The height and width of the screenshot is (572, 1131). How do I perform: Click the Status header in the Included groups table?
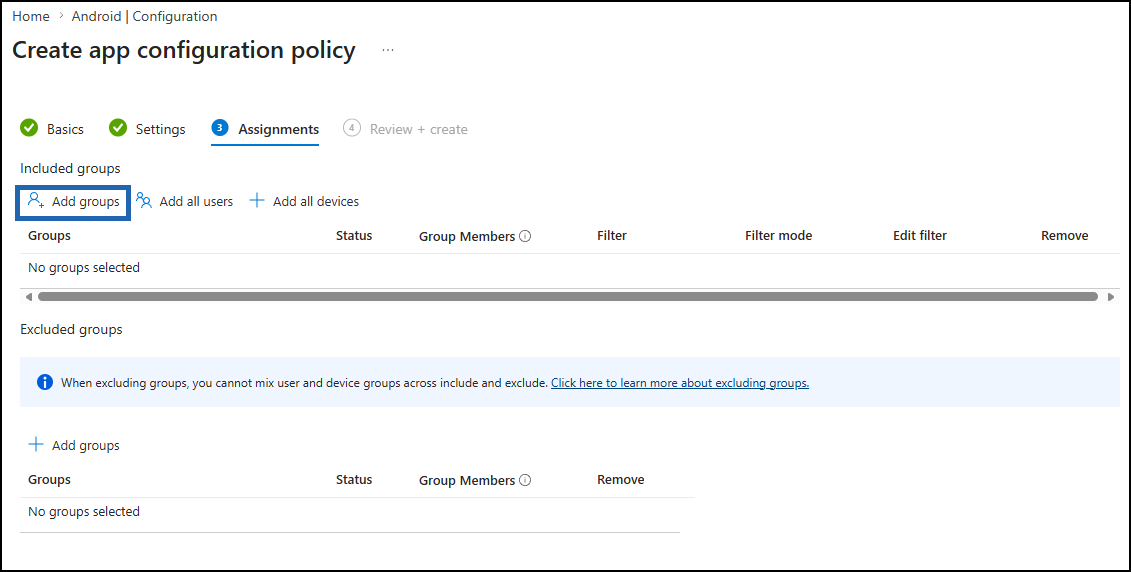[354, 236]
